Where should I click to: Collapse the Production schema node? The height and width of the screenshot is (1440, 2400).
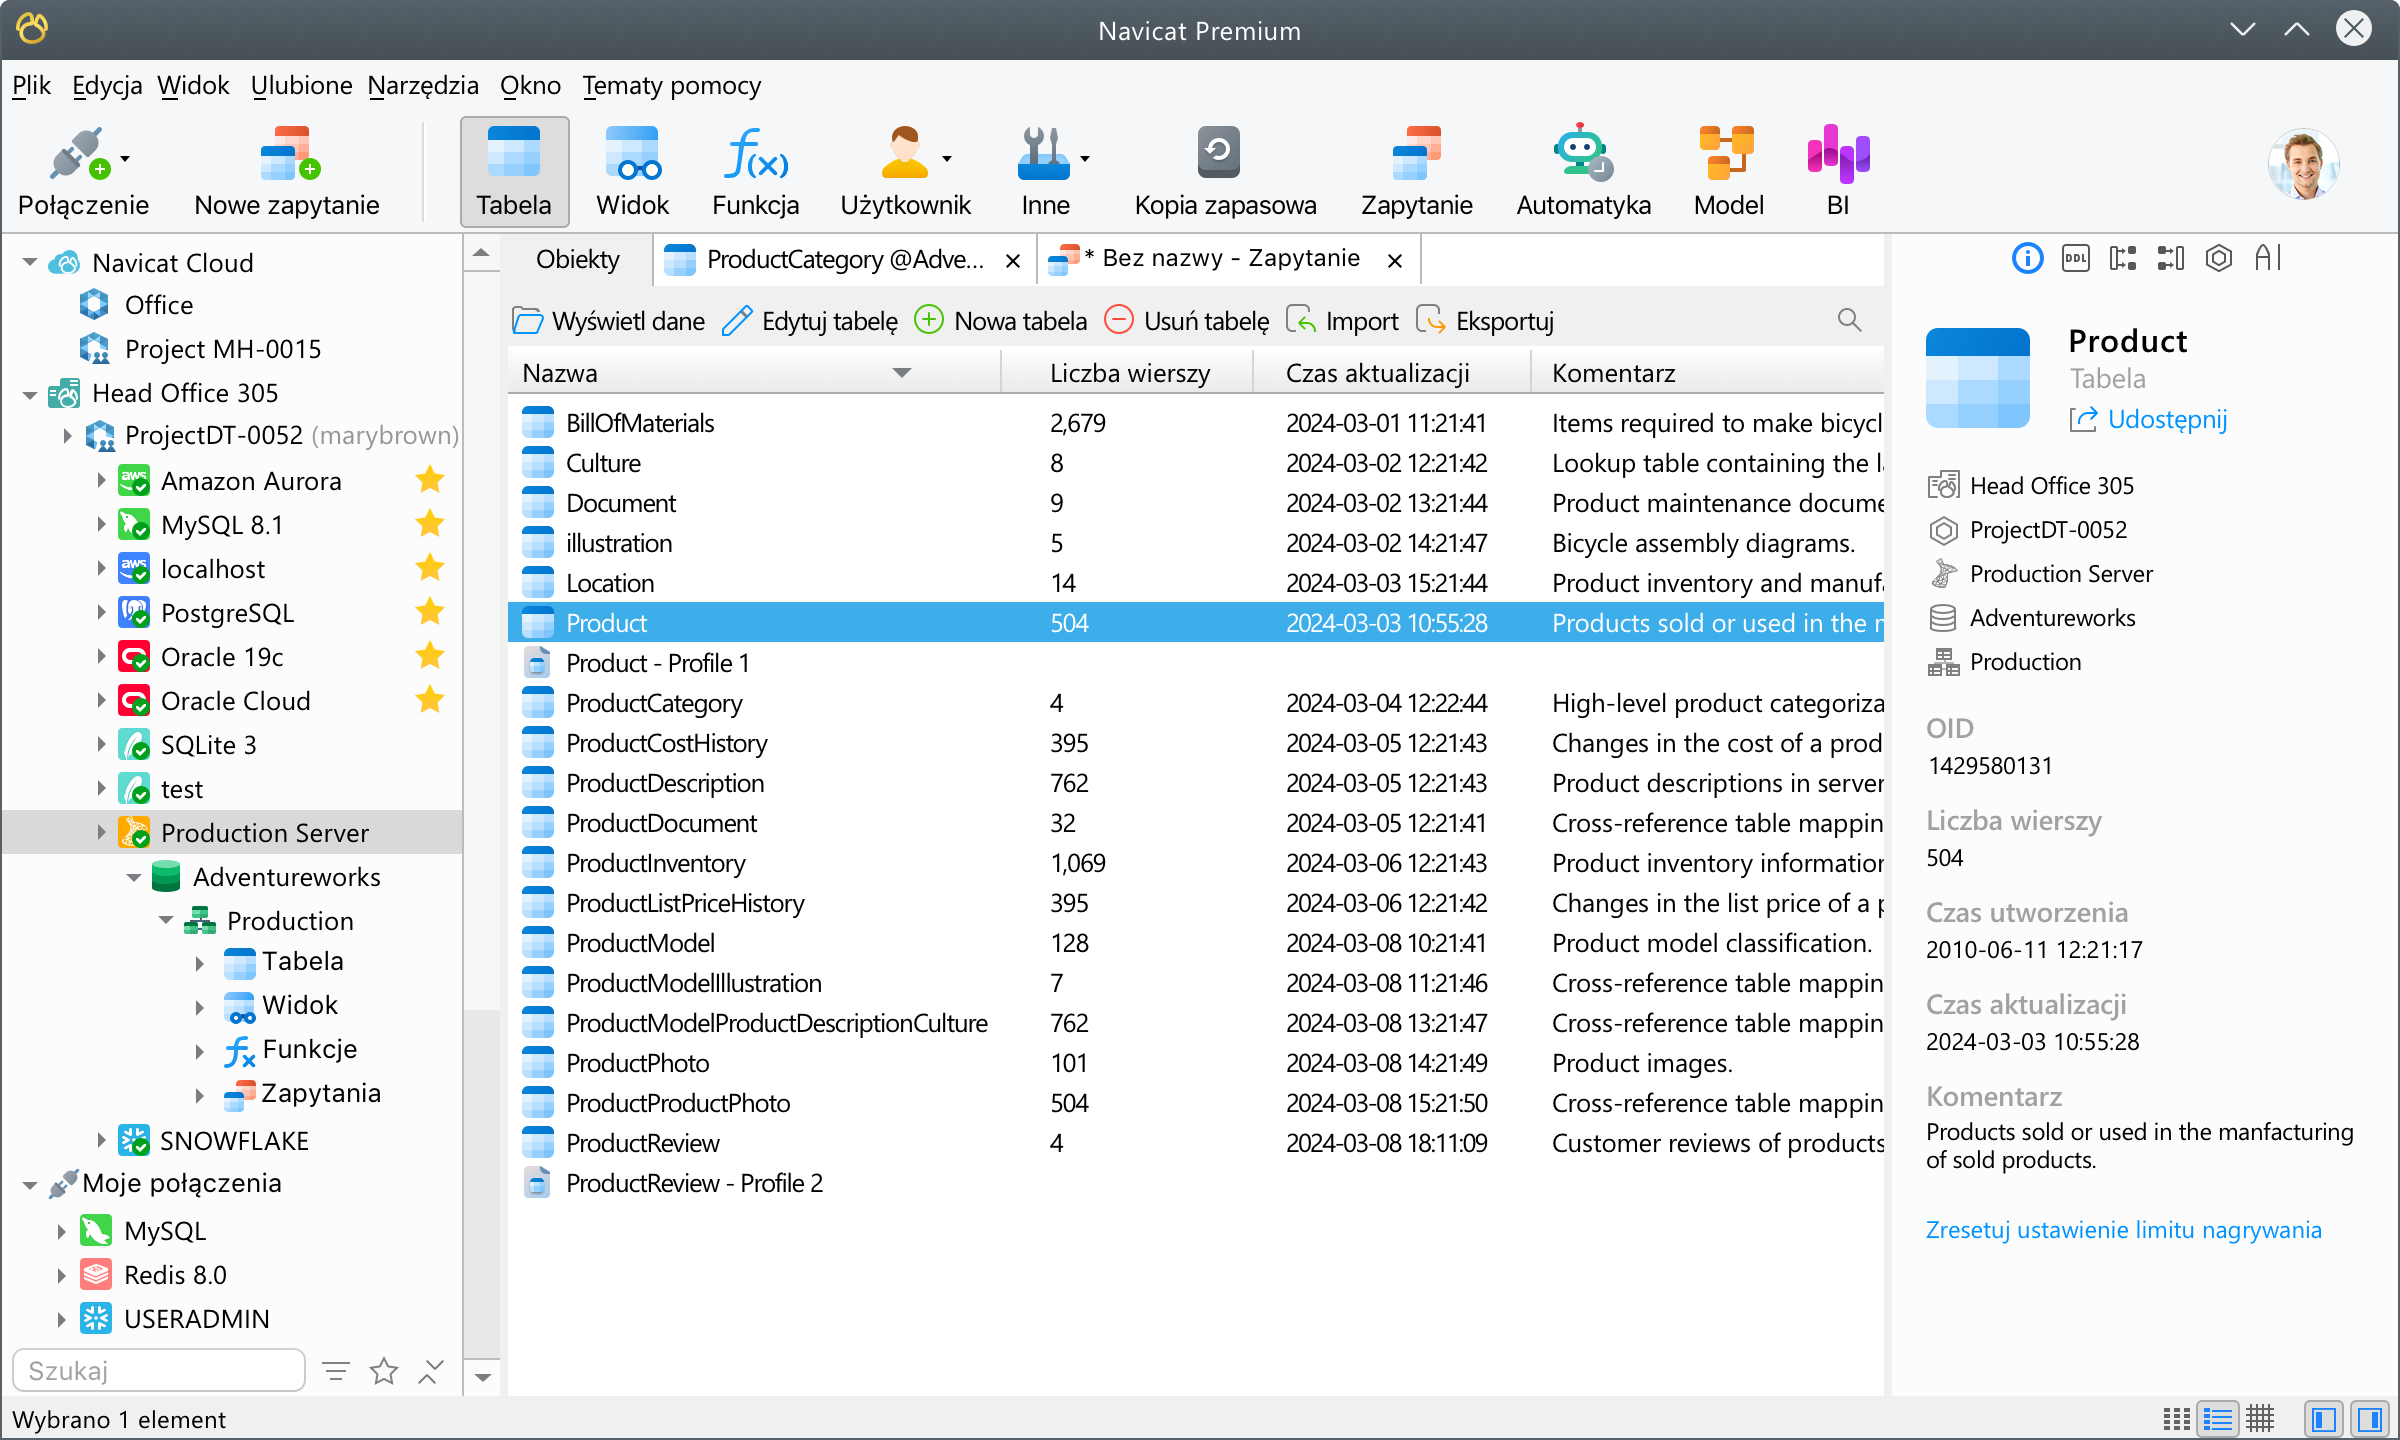(166, 920)
